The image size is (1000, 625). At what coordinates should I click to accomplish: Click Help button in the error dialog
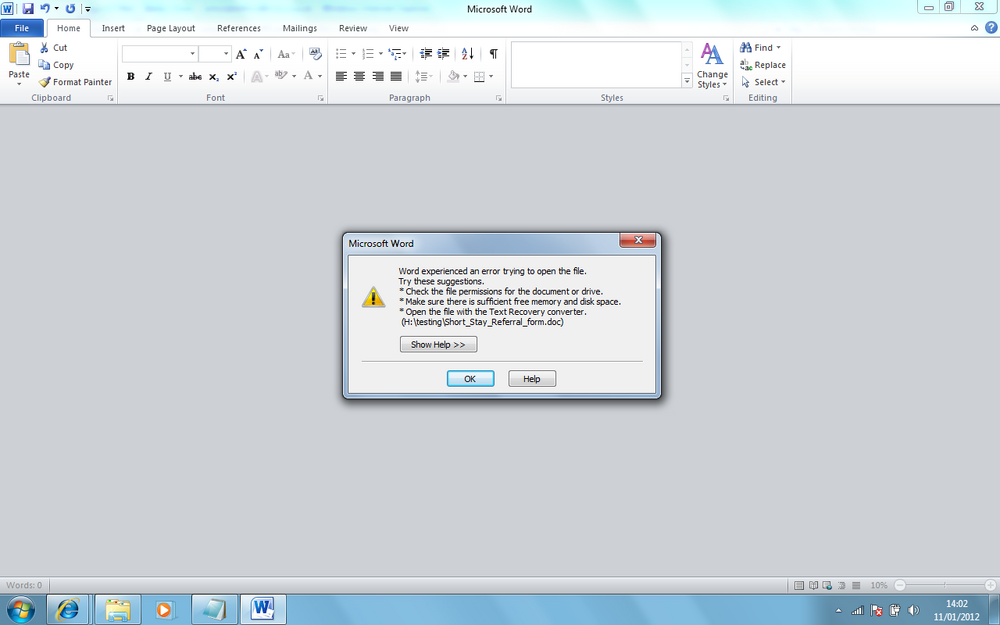(x=532, y=379)
